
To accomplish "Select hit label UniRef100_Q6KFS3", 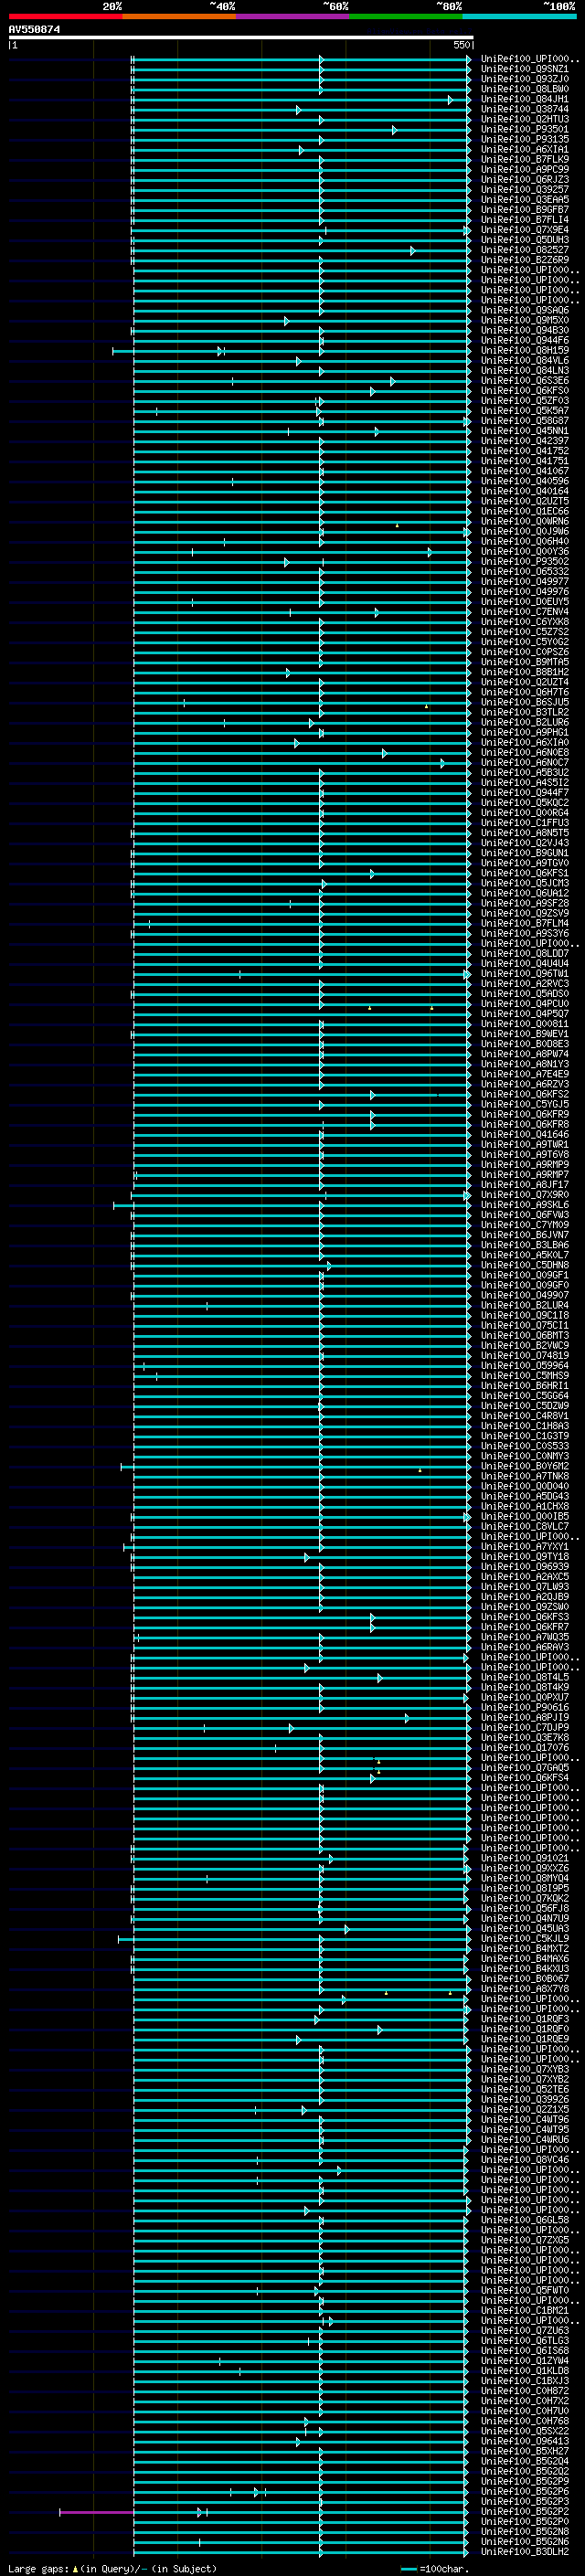I will click(x=524, y=1616).
